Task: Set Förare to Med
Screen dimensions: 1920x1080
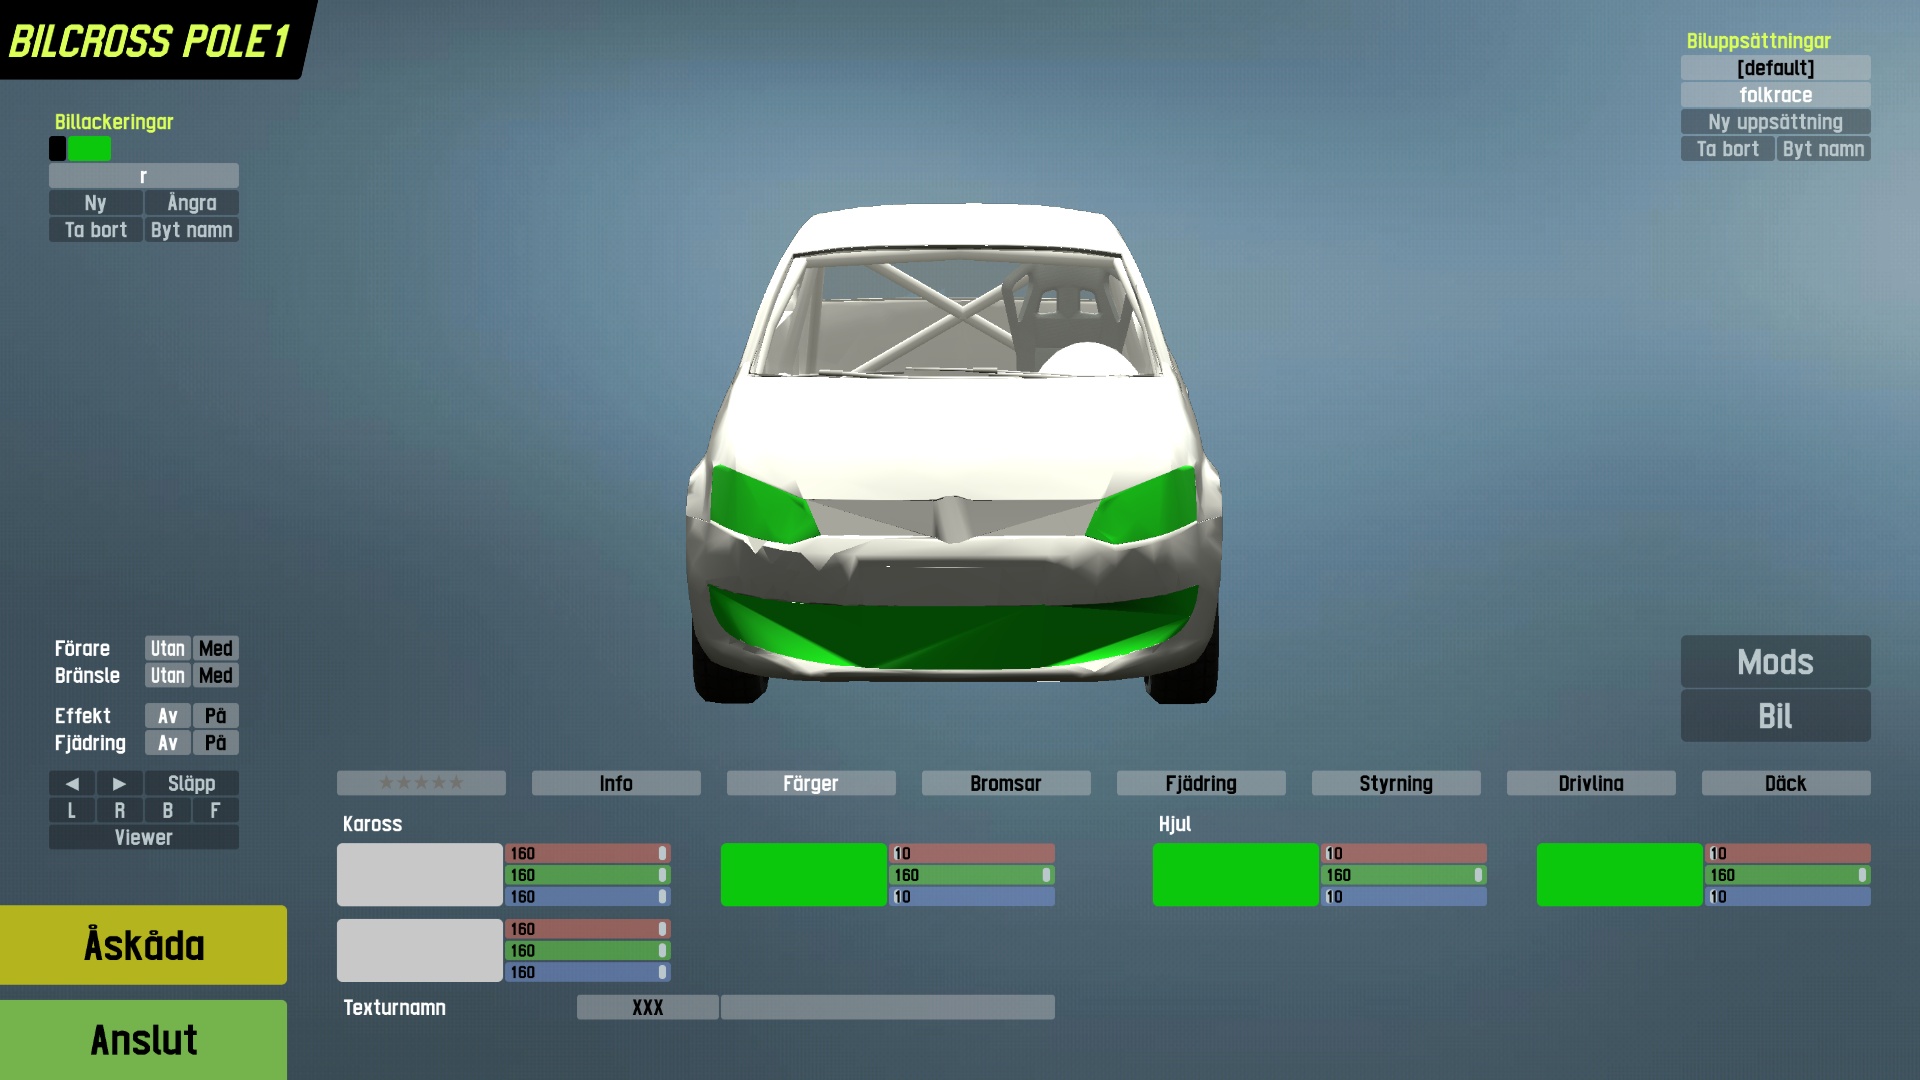Action: 215,649
